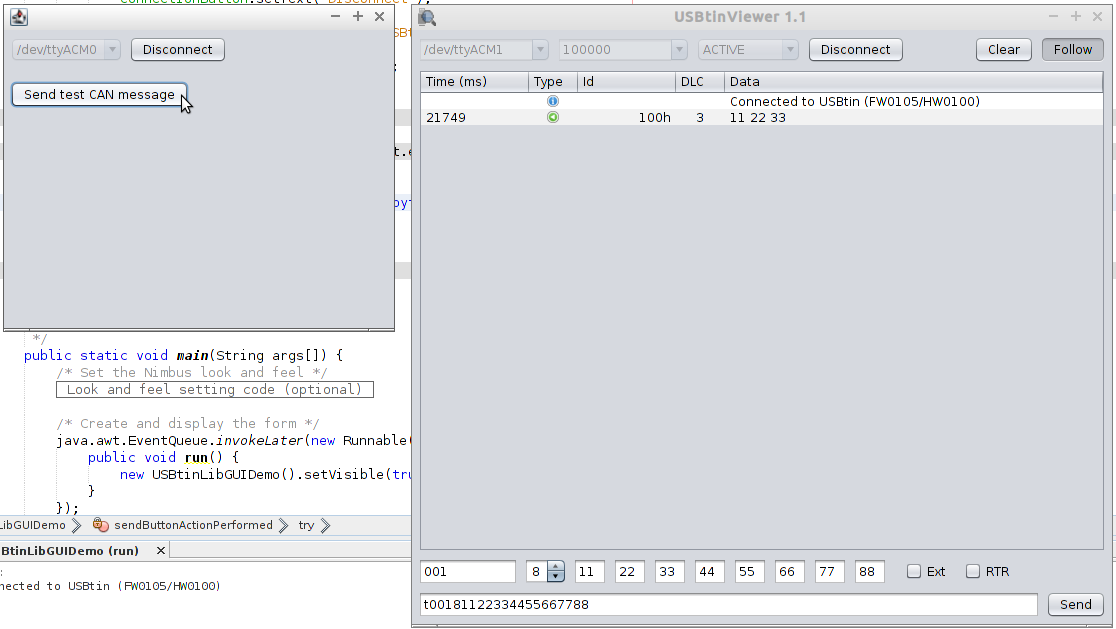Click 'USBtinLibGUIDemo()' in the code editor

(x=223, y=475)
